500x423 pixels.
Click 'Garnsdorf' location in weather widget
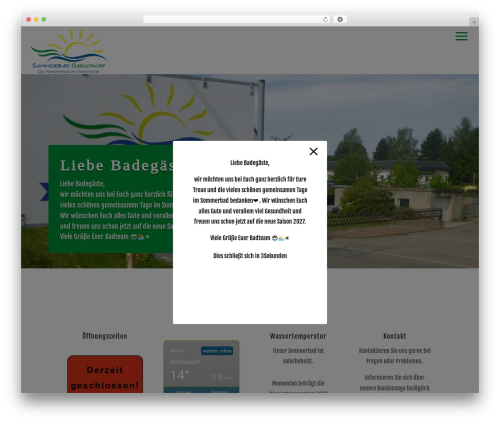tap(184, 362)
